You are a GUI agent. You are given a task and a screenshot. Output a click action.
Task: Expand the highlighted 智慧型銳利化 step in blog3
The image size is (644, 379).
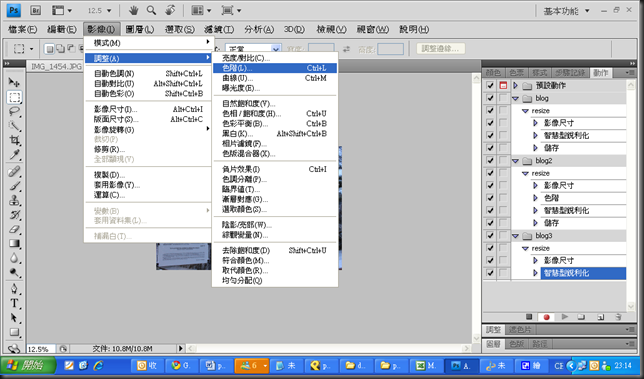(535, 273)
